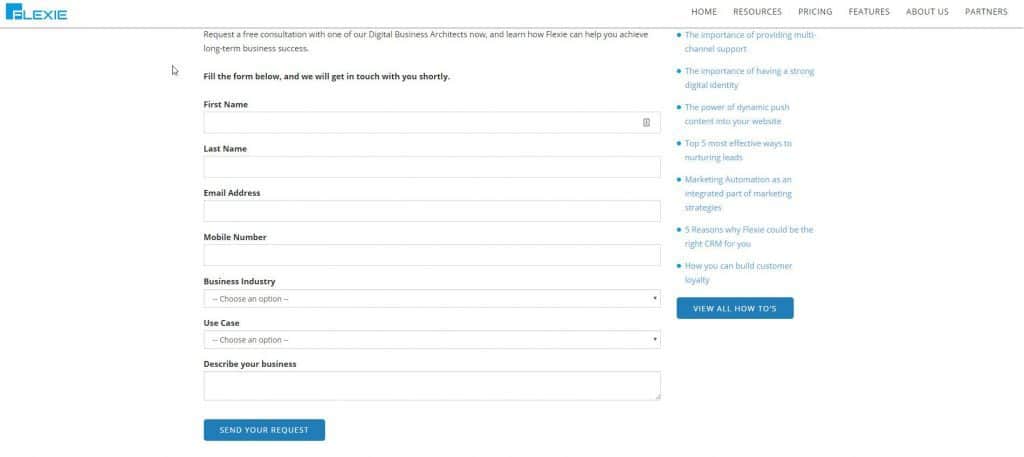1024x457 pixels.
Task: Open the FEATURES menu item
Action: pyautogui.click(x=869, y=12)
